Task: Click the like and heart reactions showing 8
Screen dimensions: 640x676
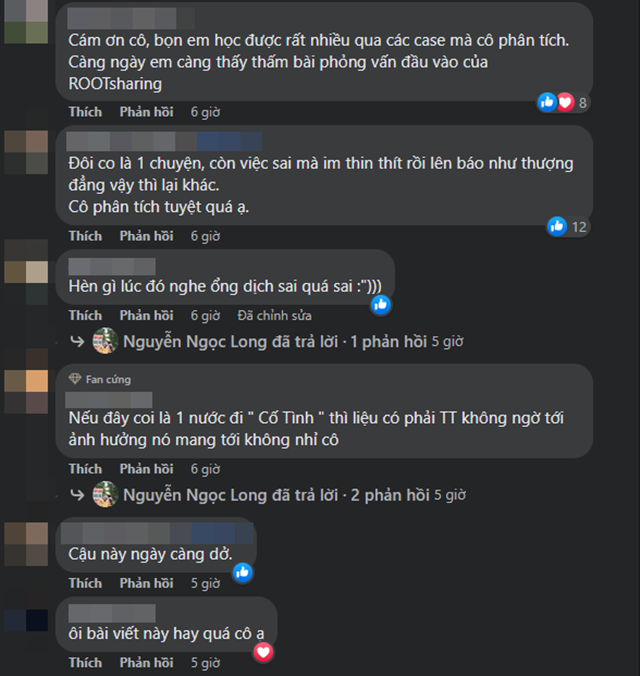Action: [x=563, y=103]
